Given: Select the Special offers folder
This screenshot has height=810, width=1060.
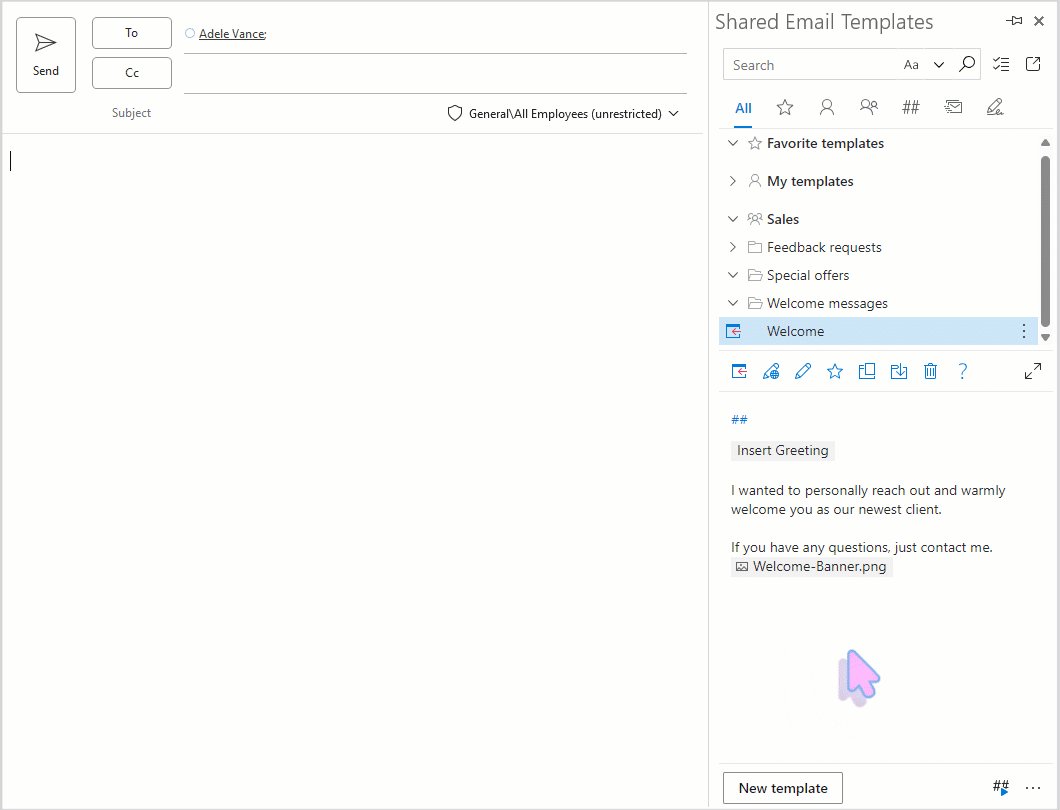Looking at the screenshot, I should (x=808, y=275).
